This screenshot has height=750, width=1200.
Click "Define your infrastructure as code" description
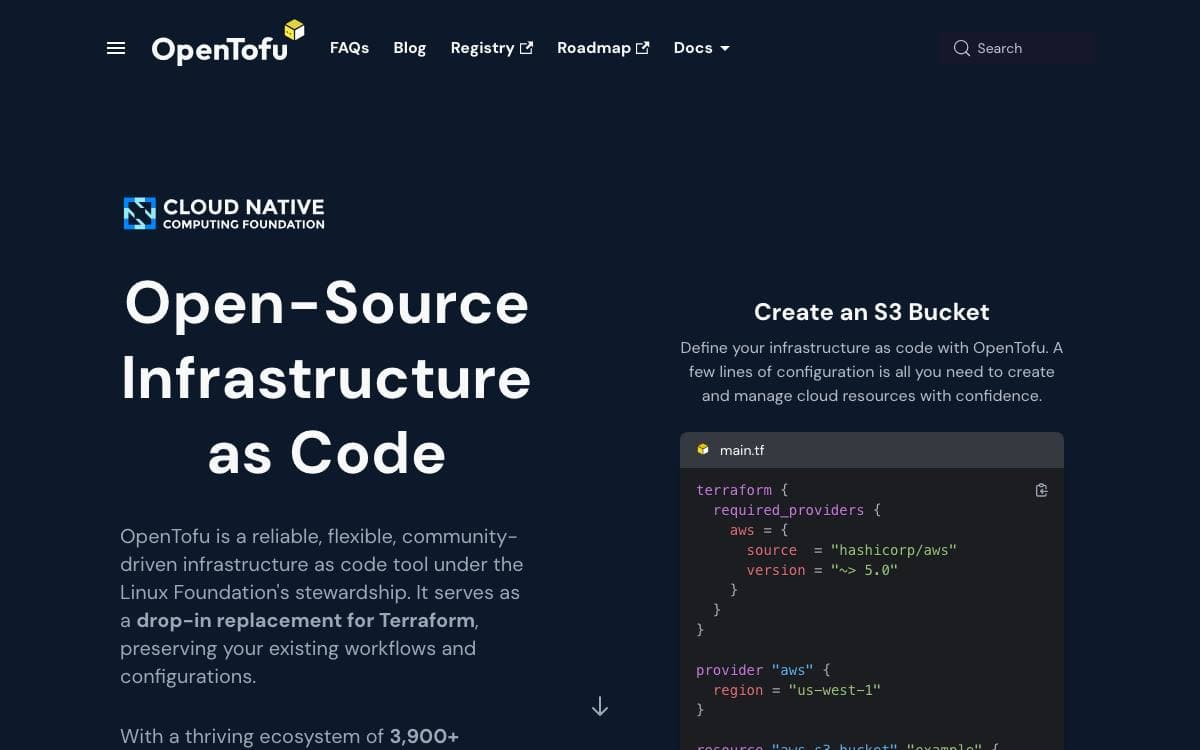click(x=872, y=372)
